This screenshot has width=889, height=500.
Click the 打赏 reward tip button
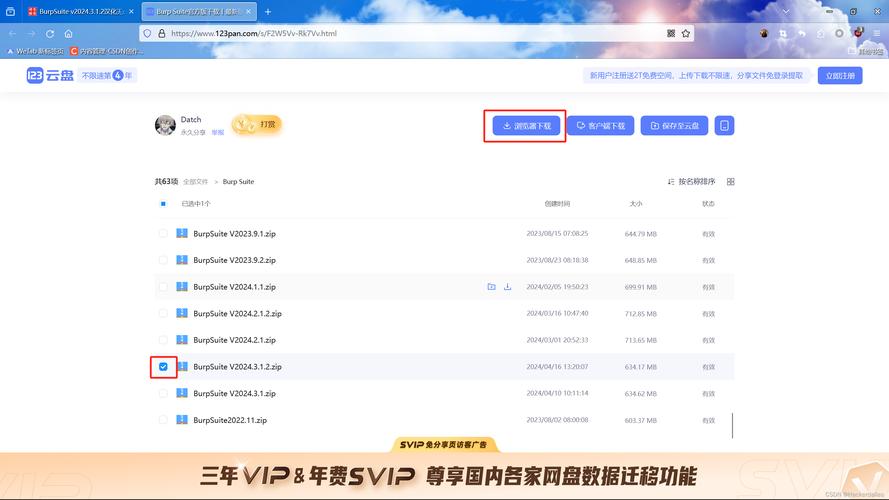click(x=257, y=125)
